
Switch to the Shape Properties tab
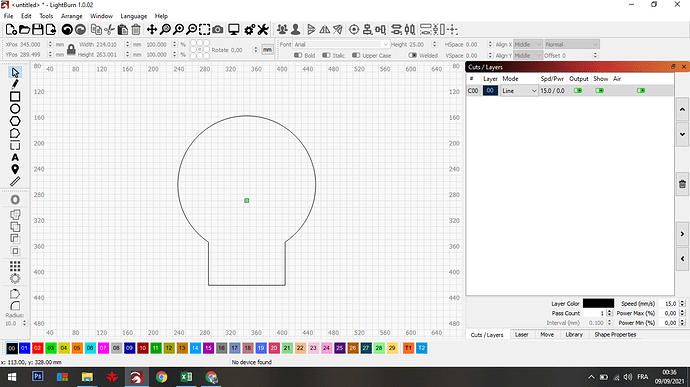[x=615, y=335]
